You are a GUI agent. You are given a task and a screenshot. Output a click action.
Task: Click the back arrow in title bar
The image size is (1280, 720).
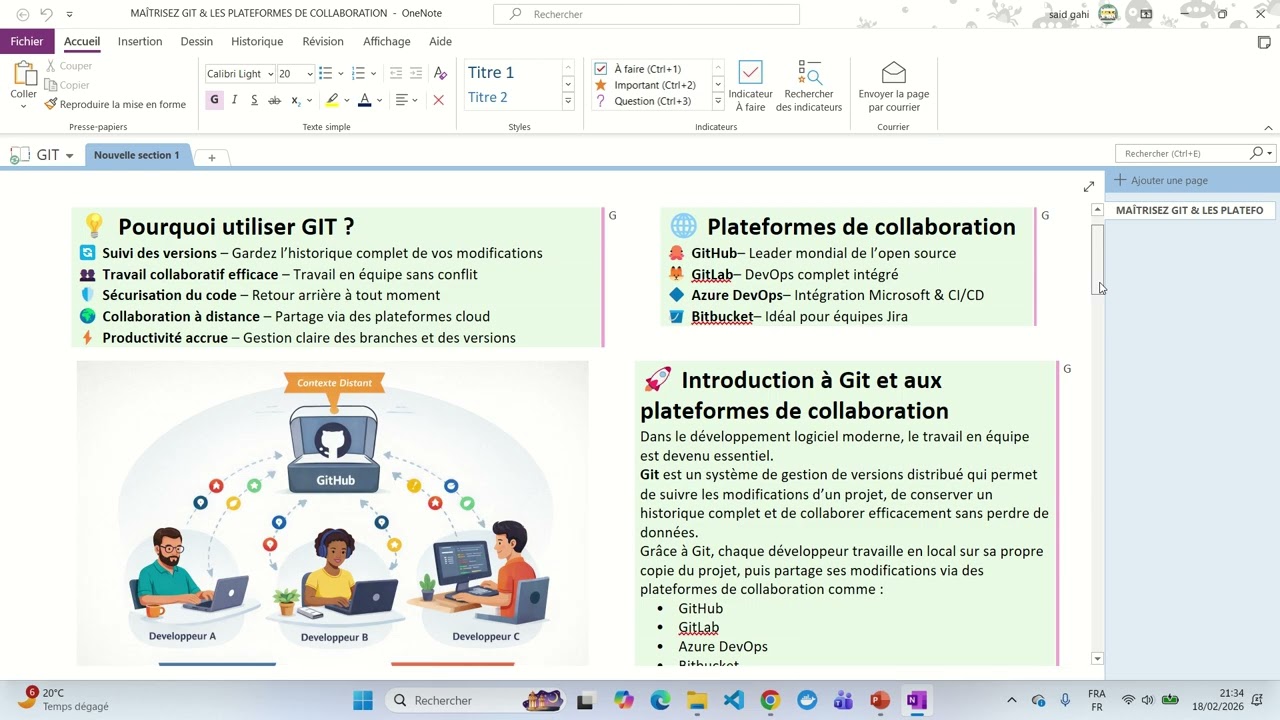(x=23, y=14)
